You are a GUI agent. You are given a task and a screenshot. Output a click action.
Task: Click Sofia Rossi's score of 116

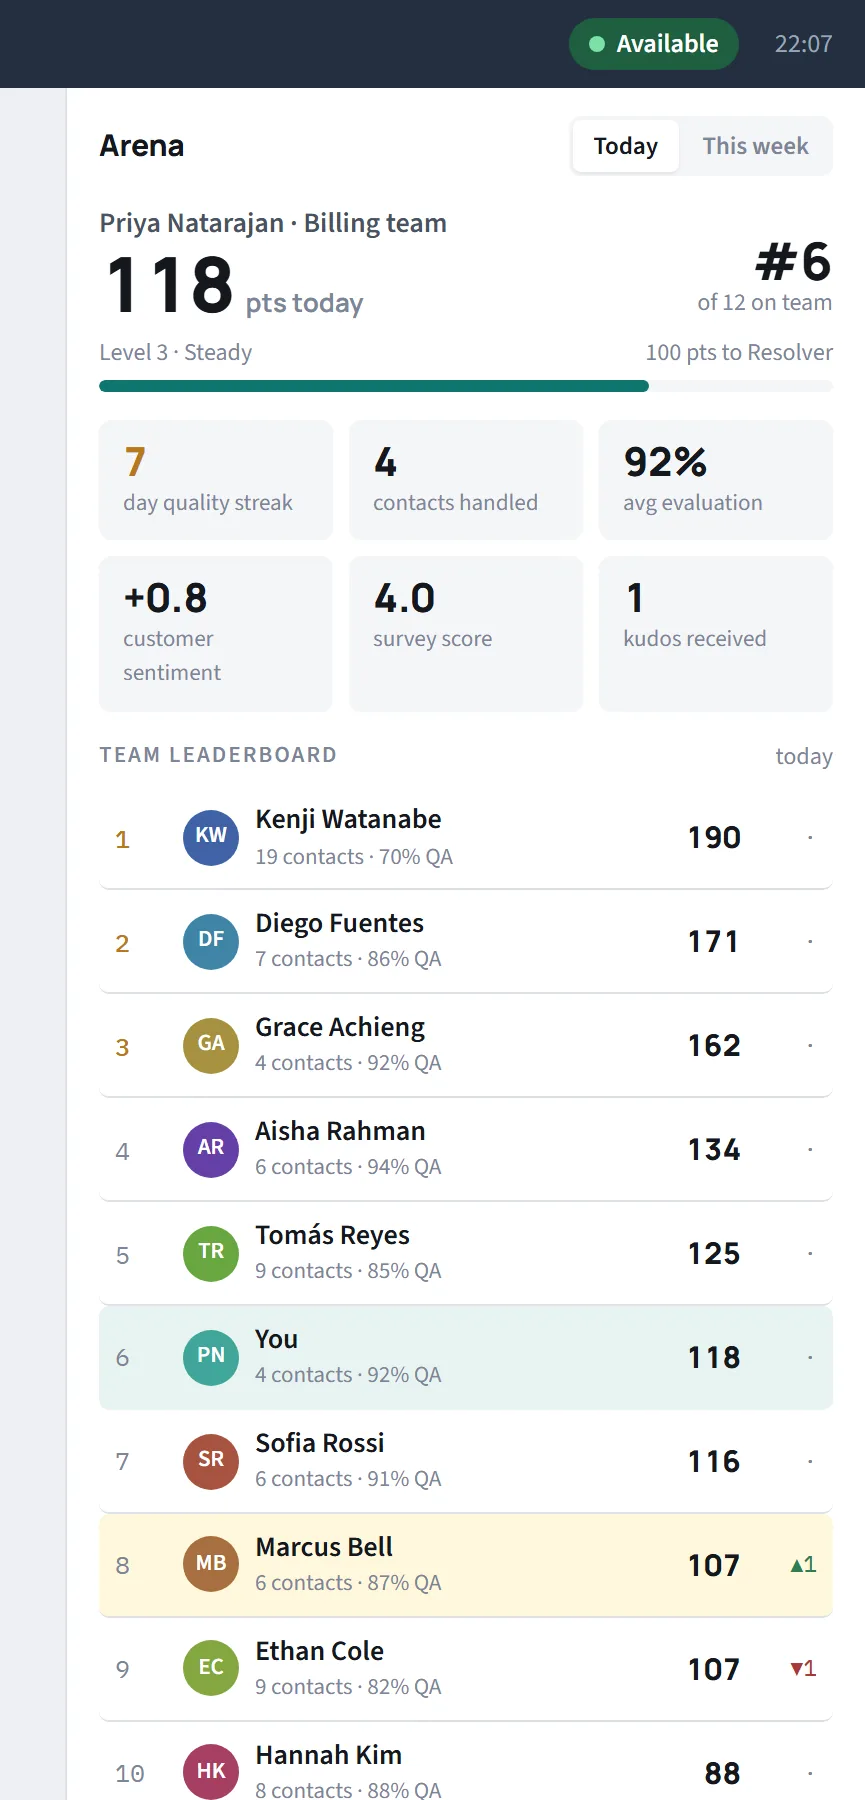(714, 1462)
